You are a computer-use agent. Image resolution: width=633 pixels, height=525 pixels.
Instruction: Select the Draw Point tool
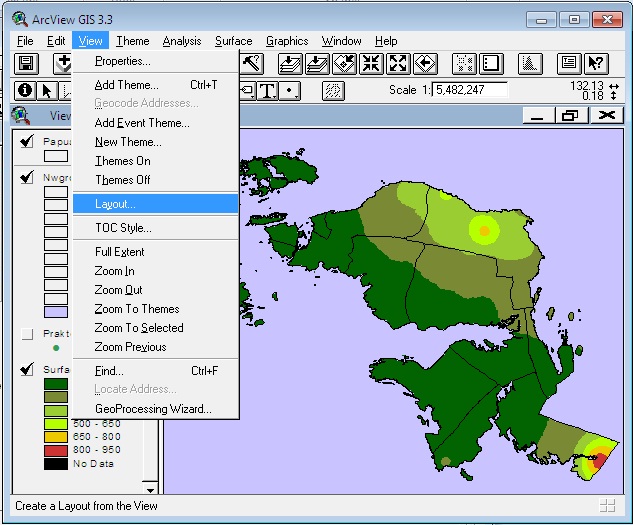click(x=290, y=90)
